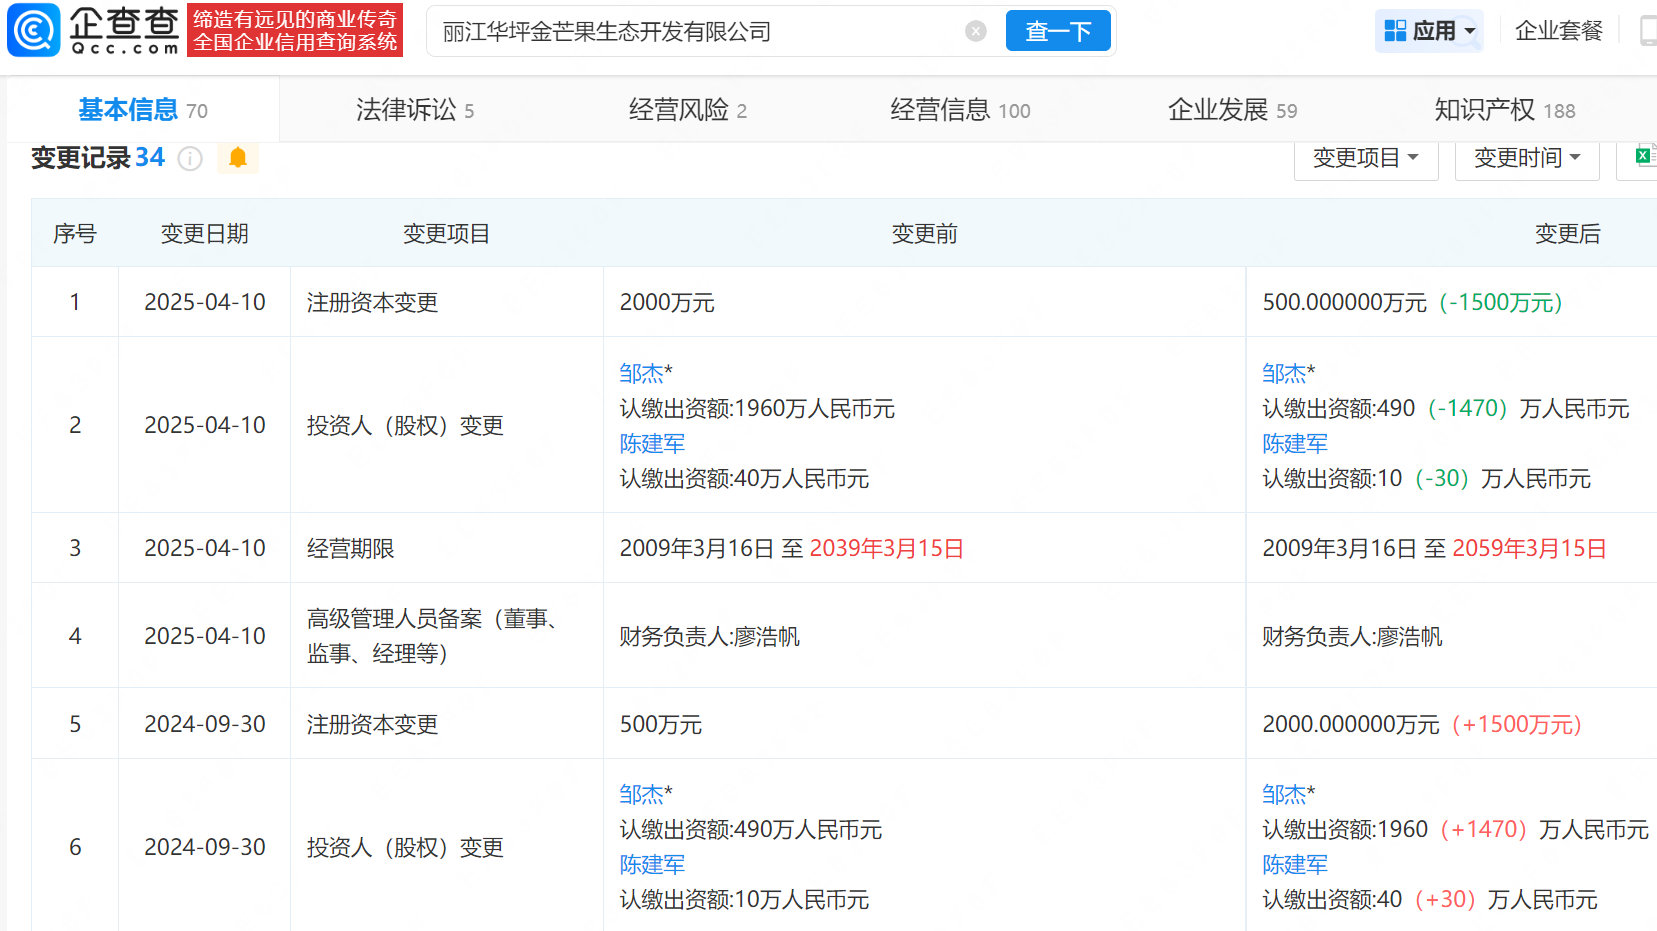The image size is (1657, 931).
Task: Click the 变更日期 column header
Action: pos(205,234)
